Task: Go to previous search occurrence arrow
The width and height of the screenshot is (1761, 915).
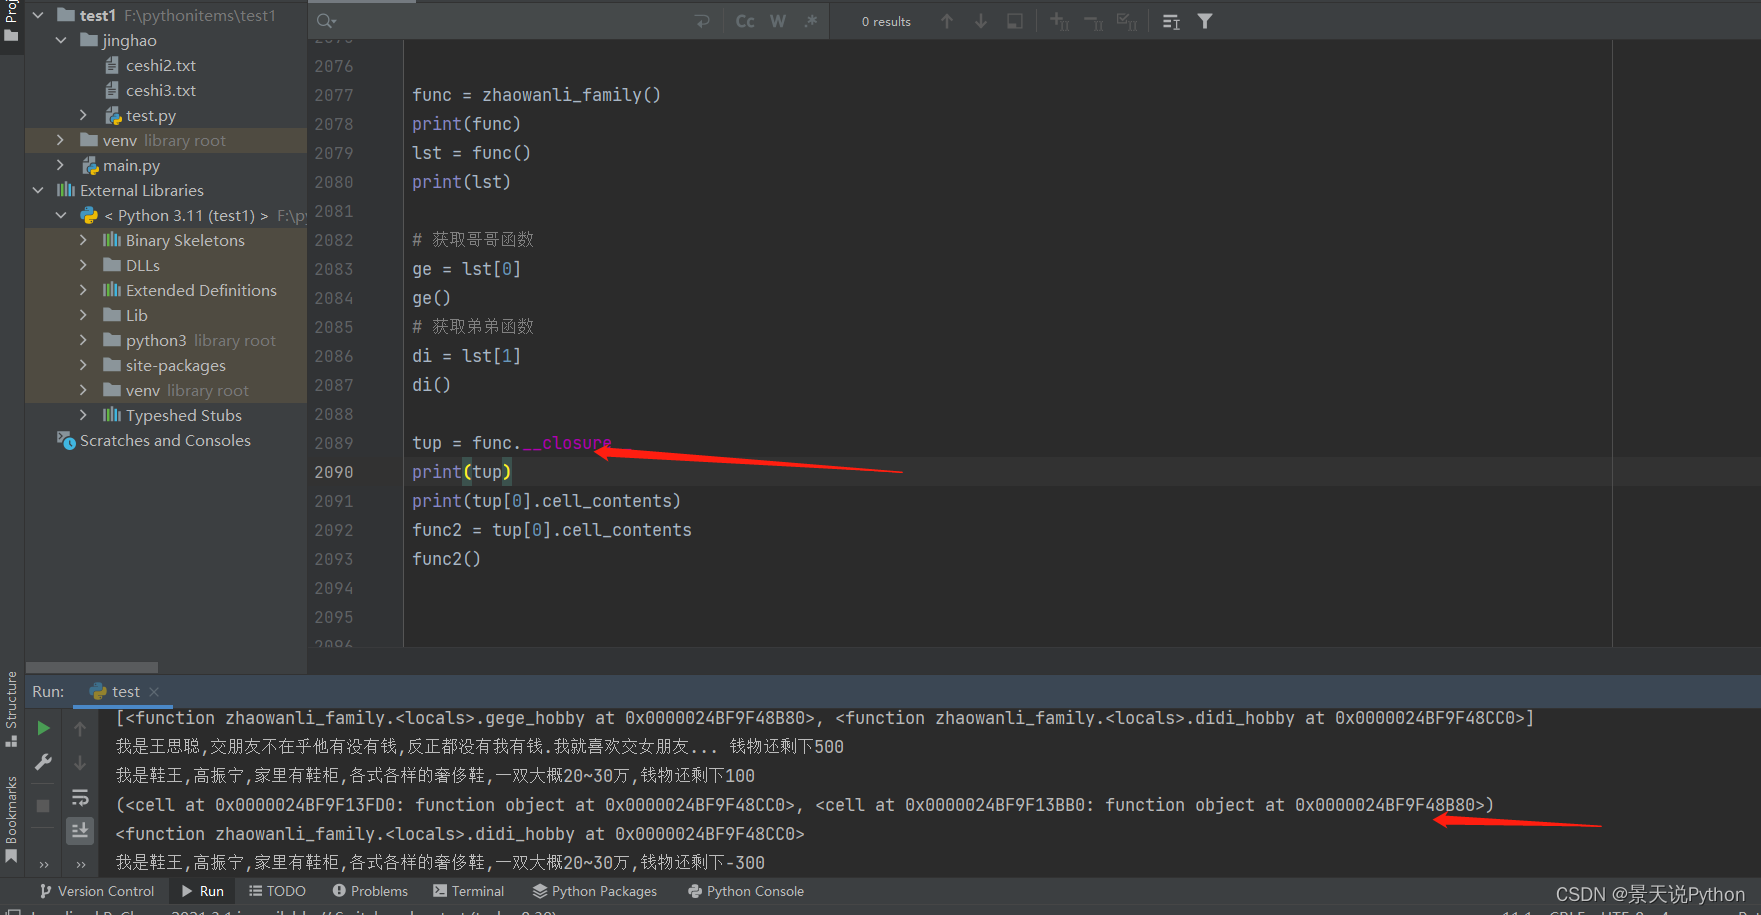Action: point(947,21)
